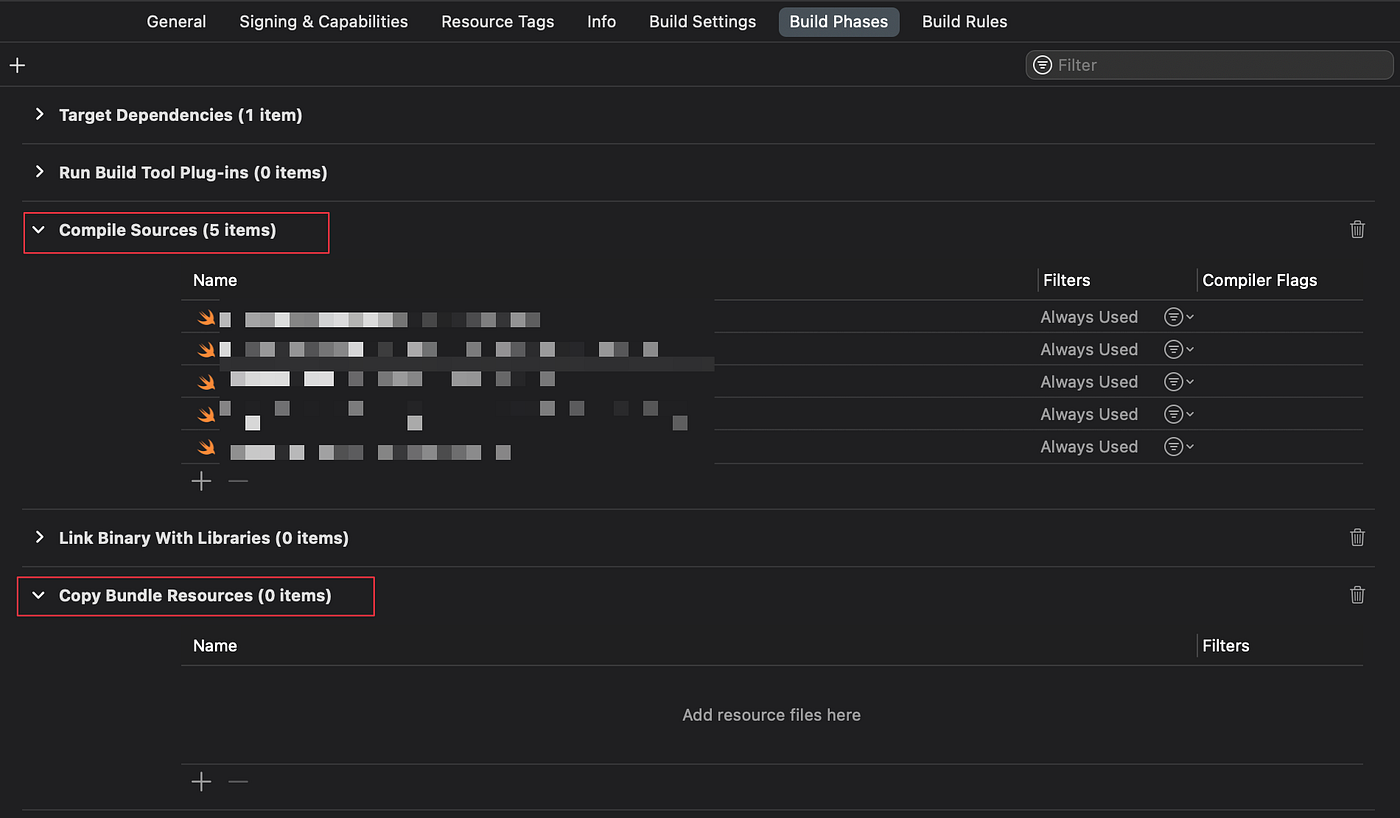The image size is (1400, 818).
Task: Click the Filter search field
Action: [1220, 65]
